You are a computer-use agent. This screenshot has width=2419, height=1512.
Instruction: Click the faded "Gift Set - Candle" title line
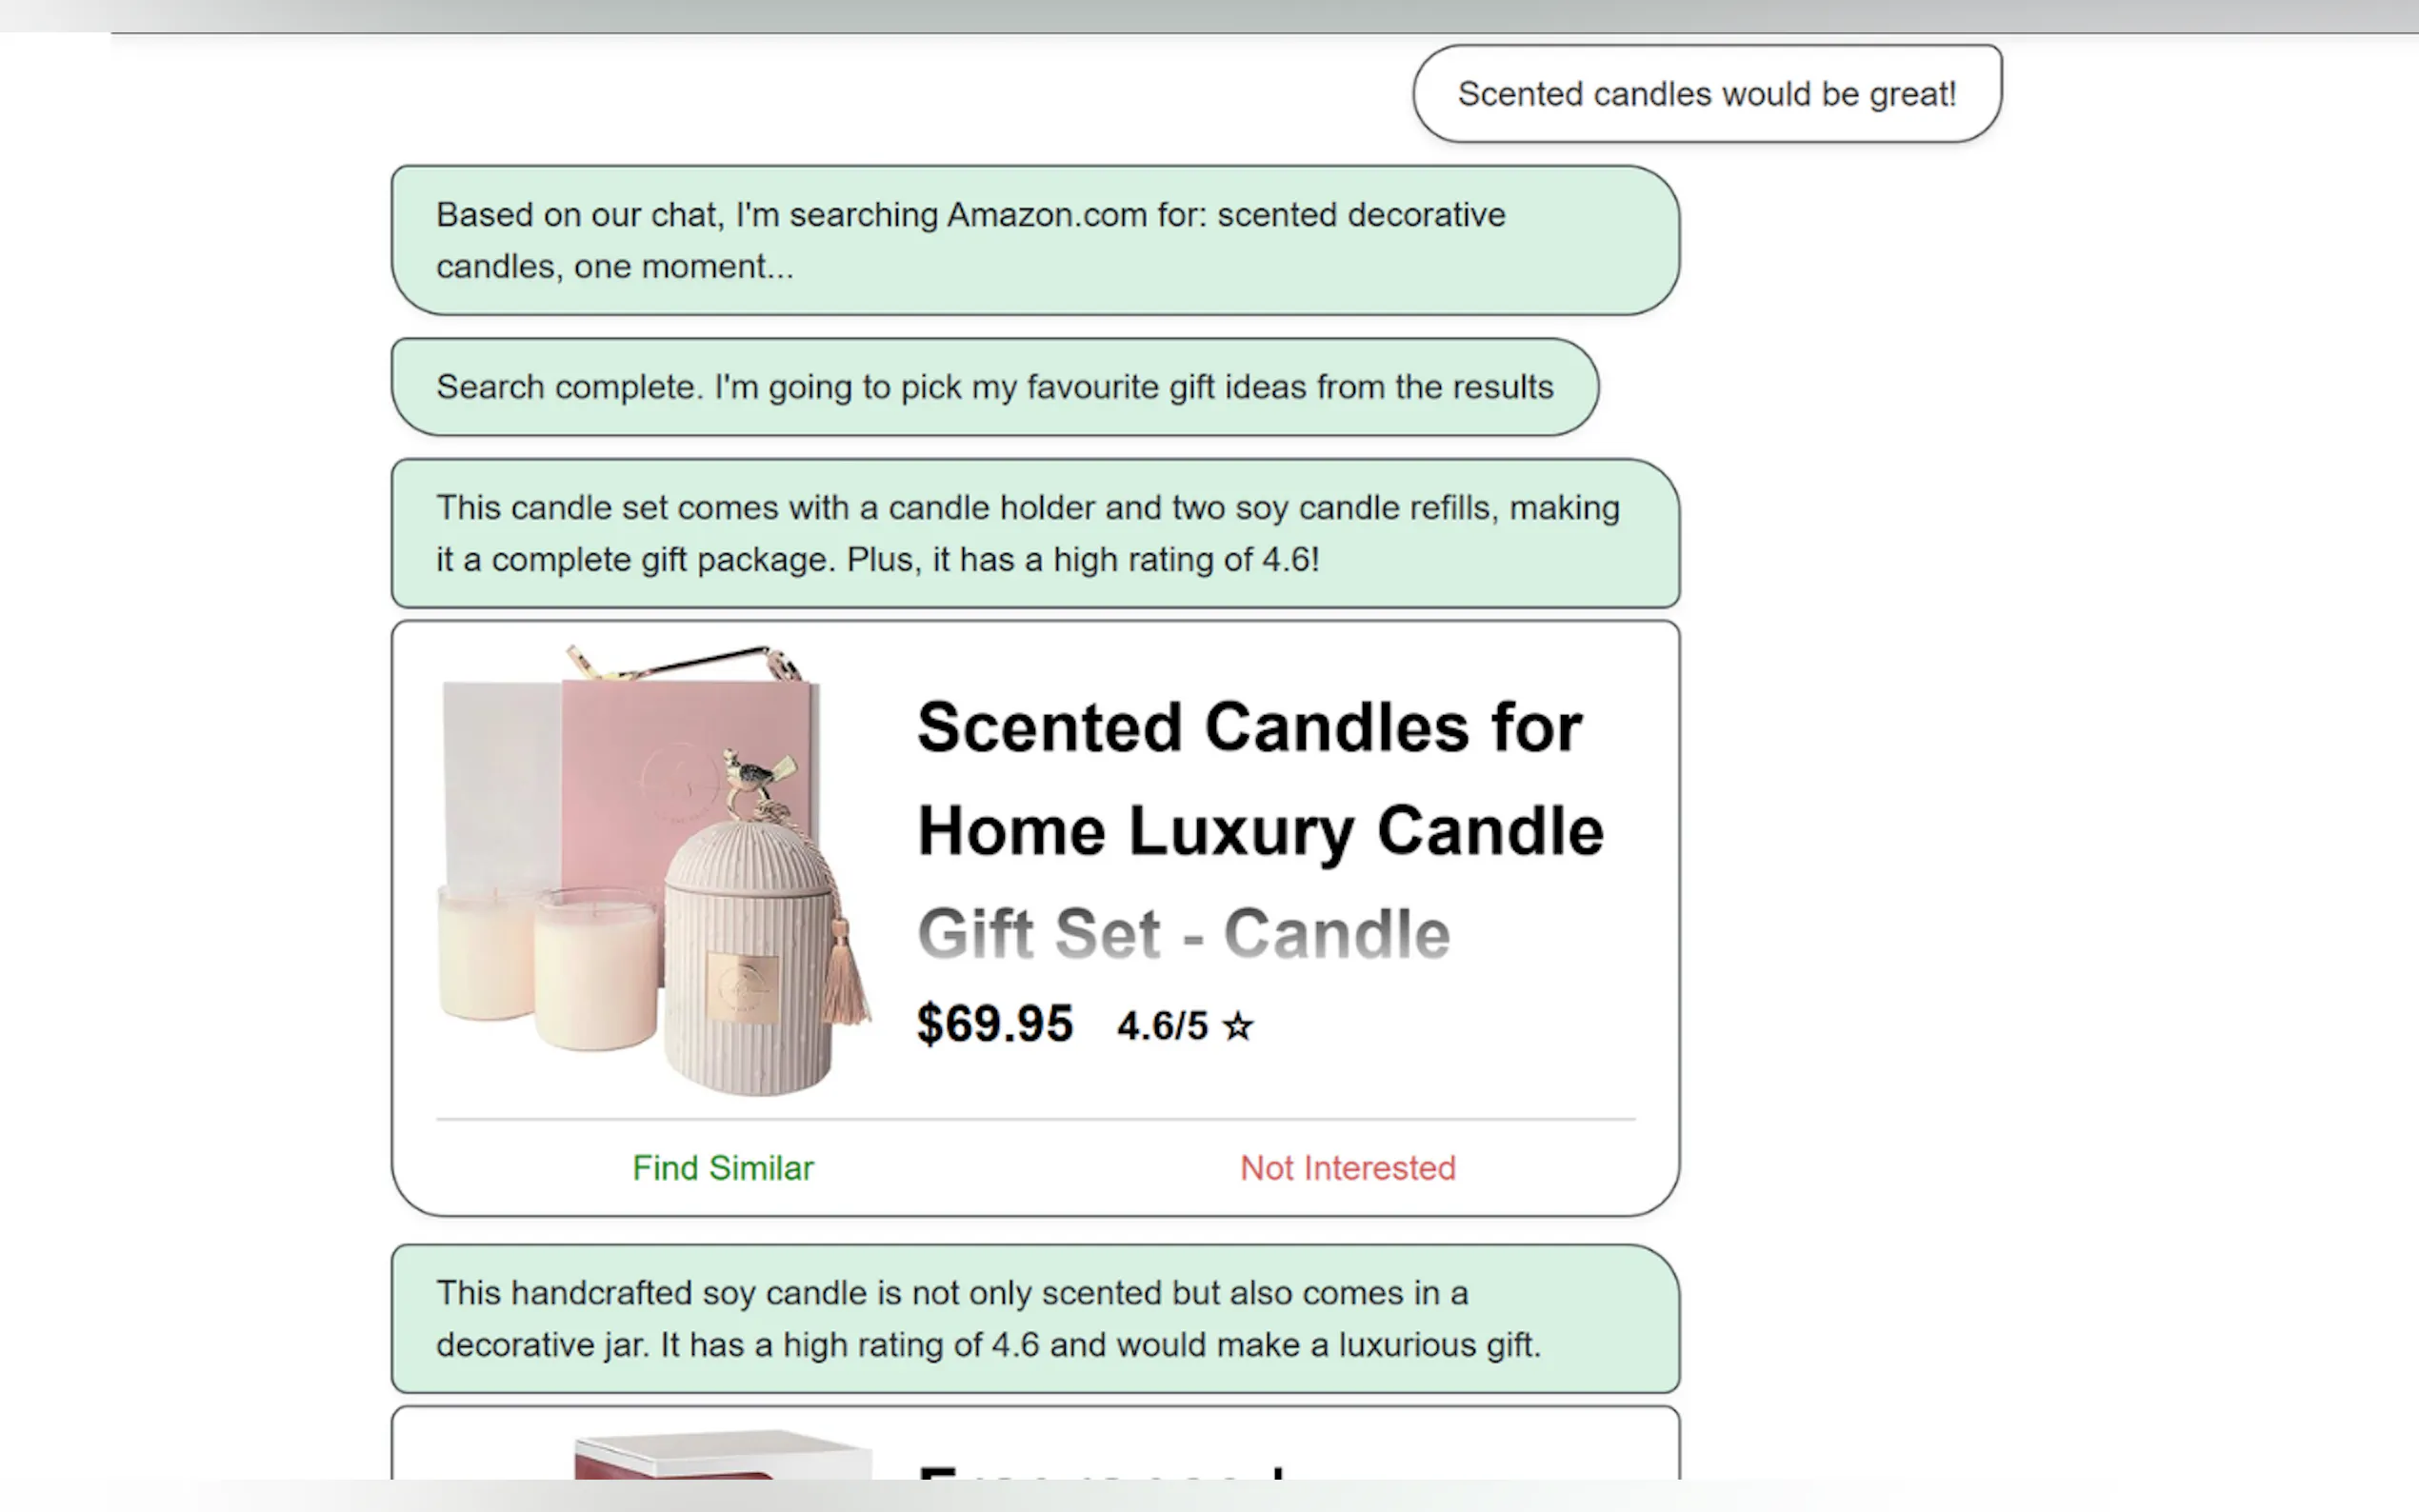(x=1183, y=934)
